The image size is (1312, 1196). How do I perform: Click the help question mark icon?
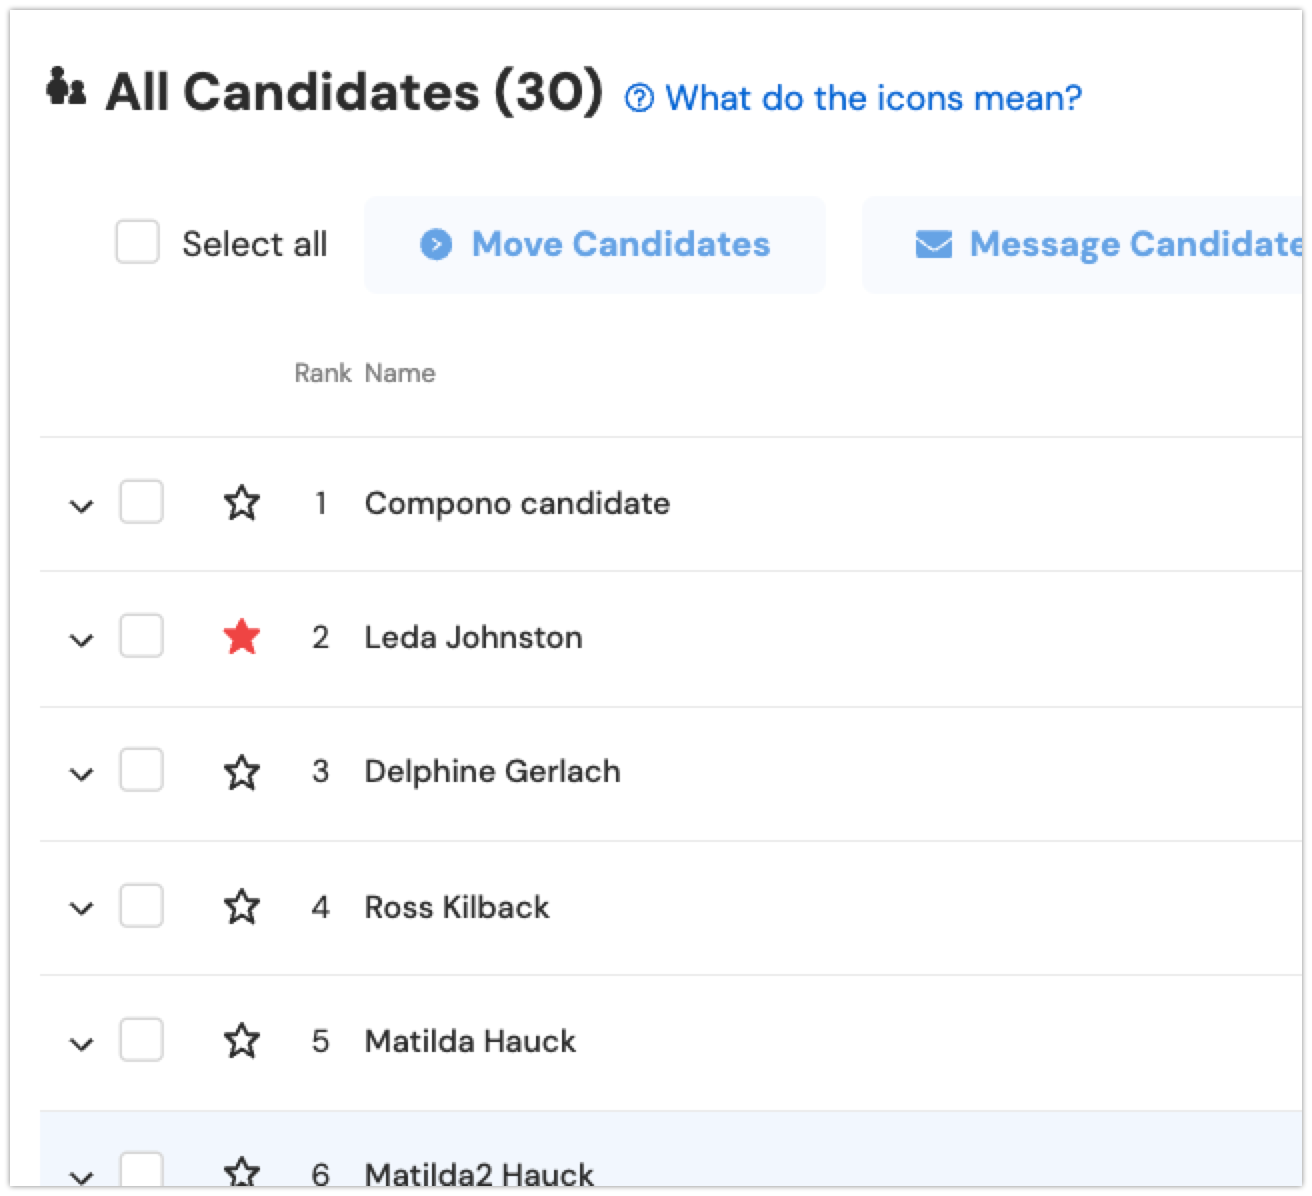[x=639, y=98]
